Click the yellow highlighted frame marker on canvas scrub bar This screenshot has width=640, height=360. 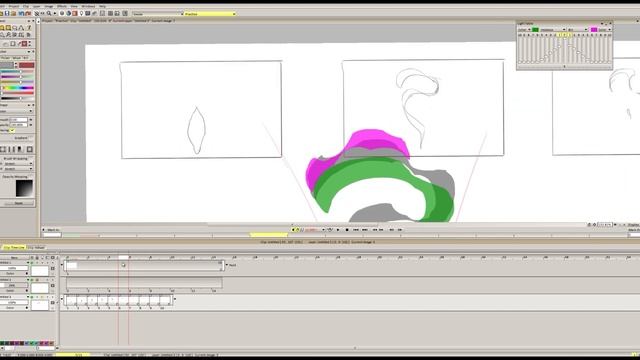[x=269, y=235]
